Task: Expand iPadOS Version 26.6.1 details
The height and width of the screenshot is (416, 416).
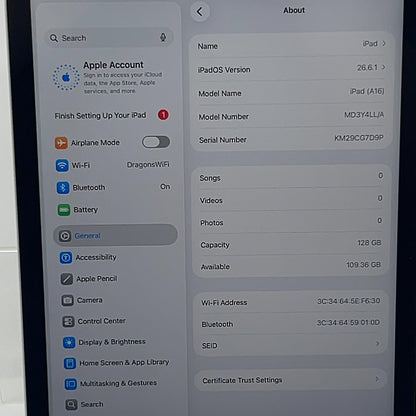Action: [290, 68]
